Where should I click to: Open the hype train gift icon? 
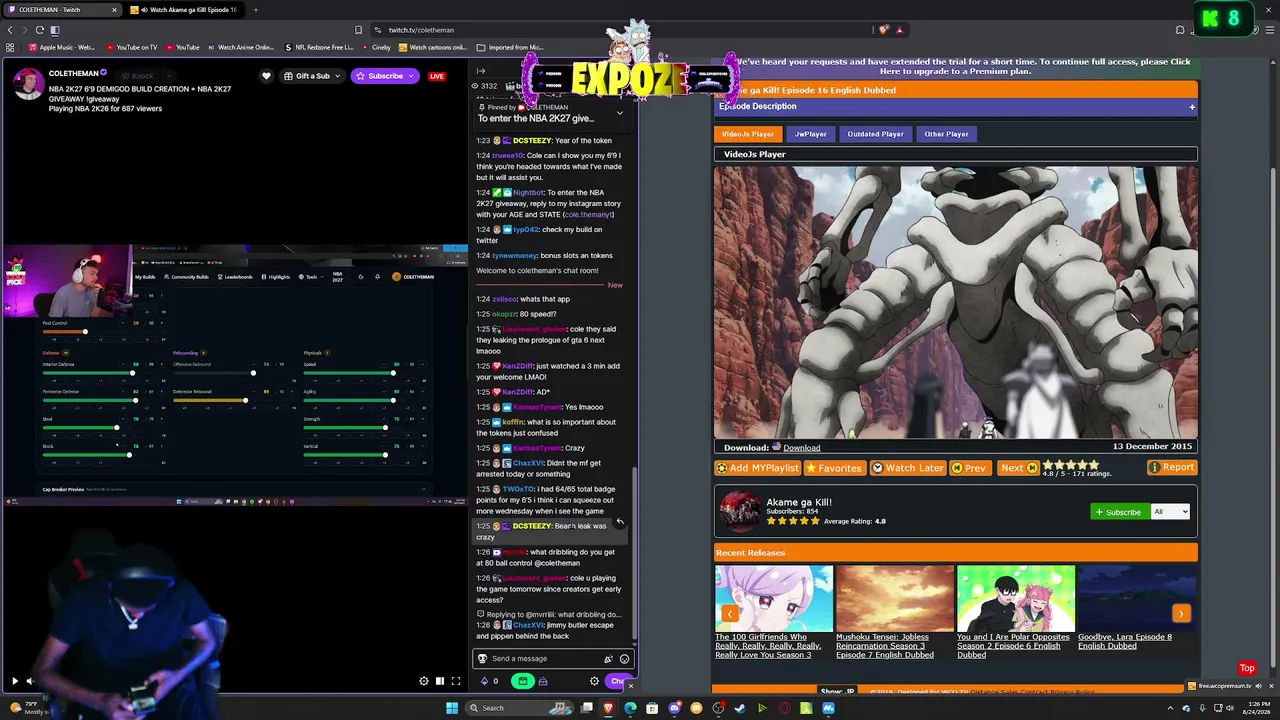(x=543, y=681)
